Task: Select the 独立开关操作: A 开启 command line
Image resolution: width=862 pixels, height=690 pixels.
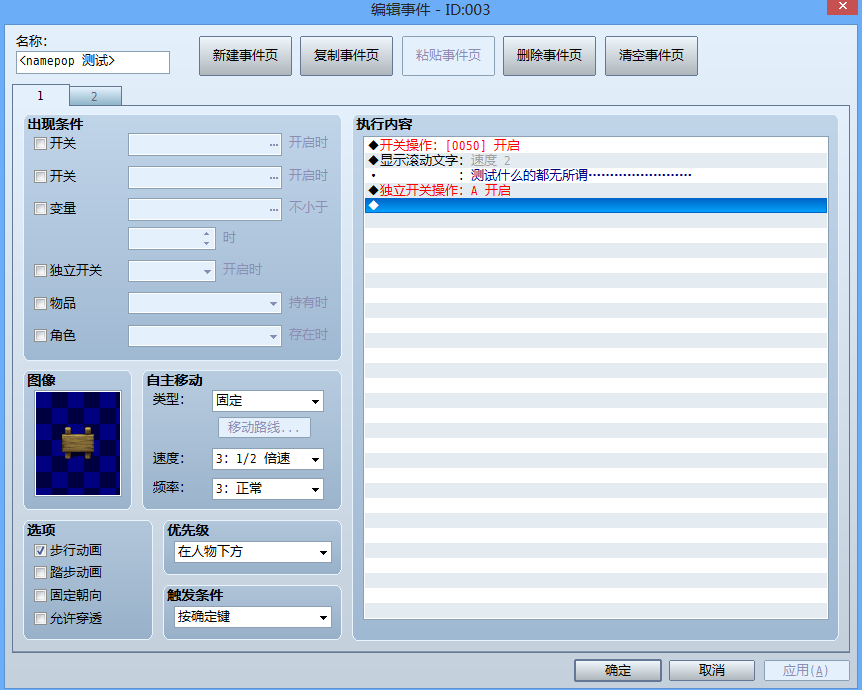Action: point(596,190)
